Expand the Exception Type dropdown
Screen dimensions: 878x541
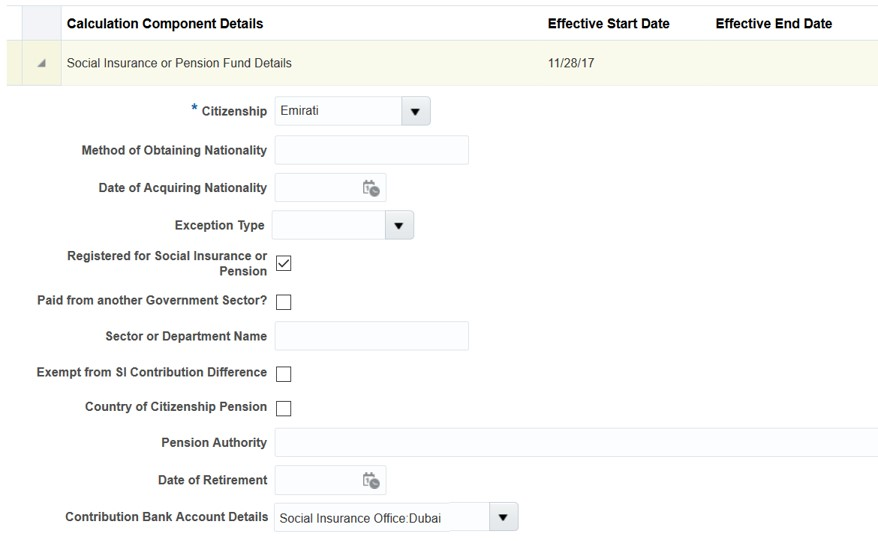pyautogui.click(x=399, y=226)
